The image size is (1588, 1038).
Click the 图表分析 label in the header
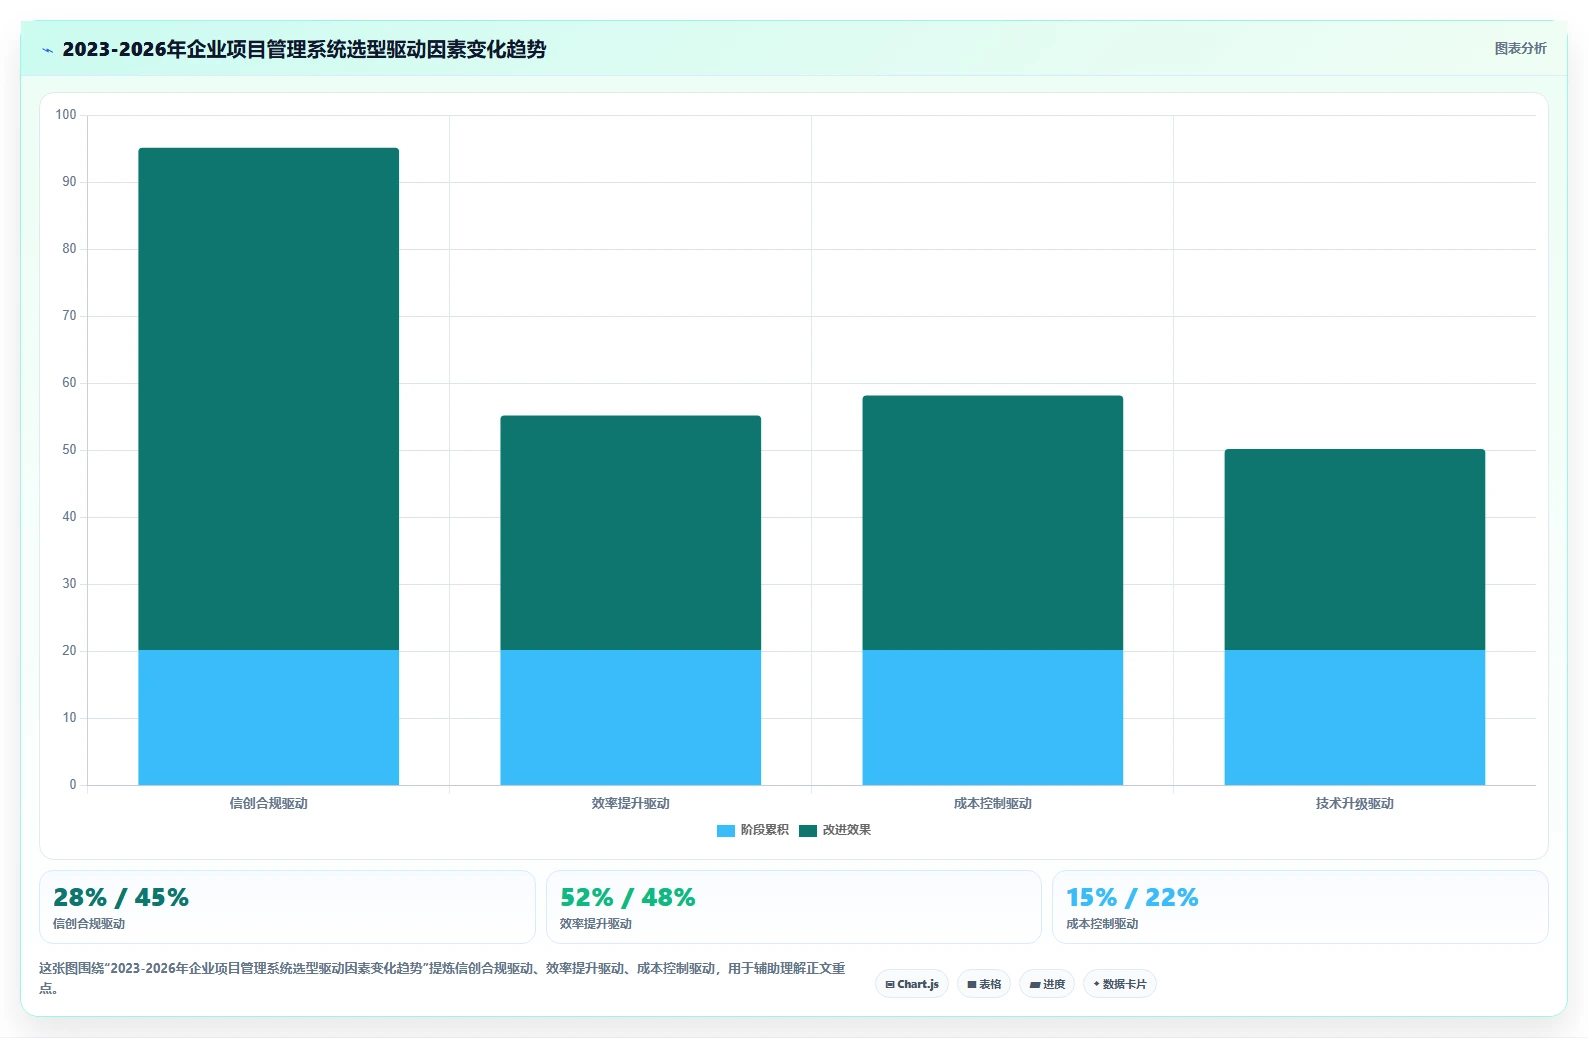coord(1520,48)
